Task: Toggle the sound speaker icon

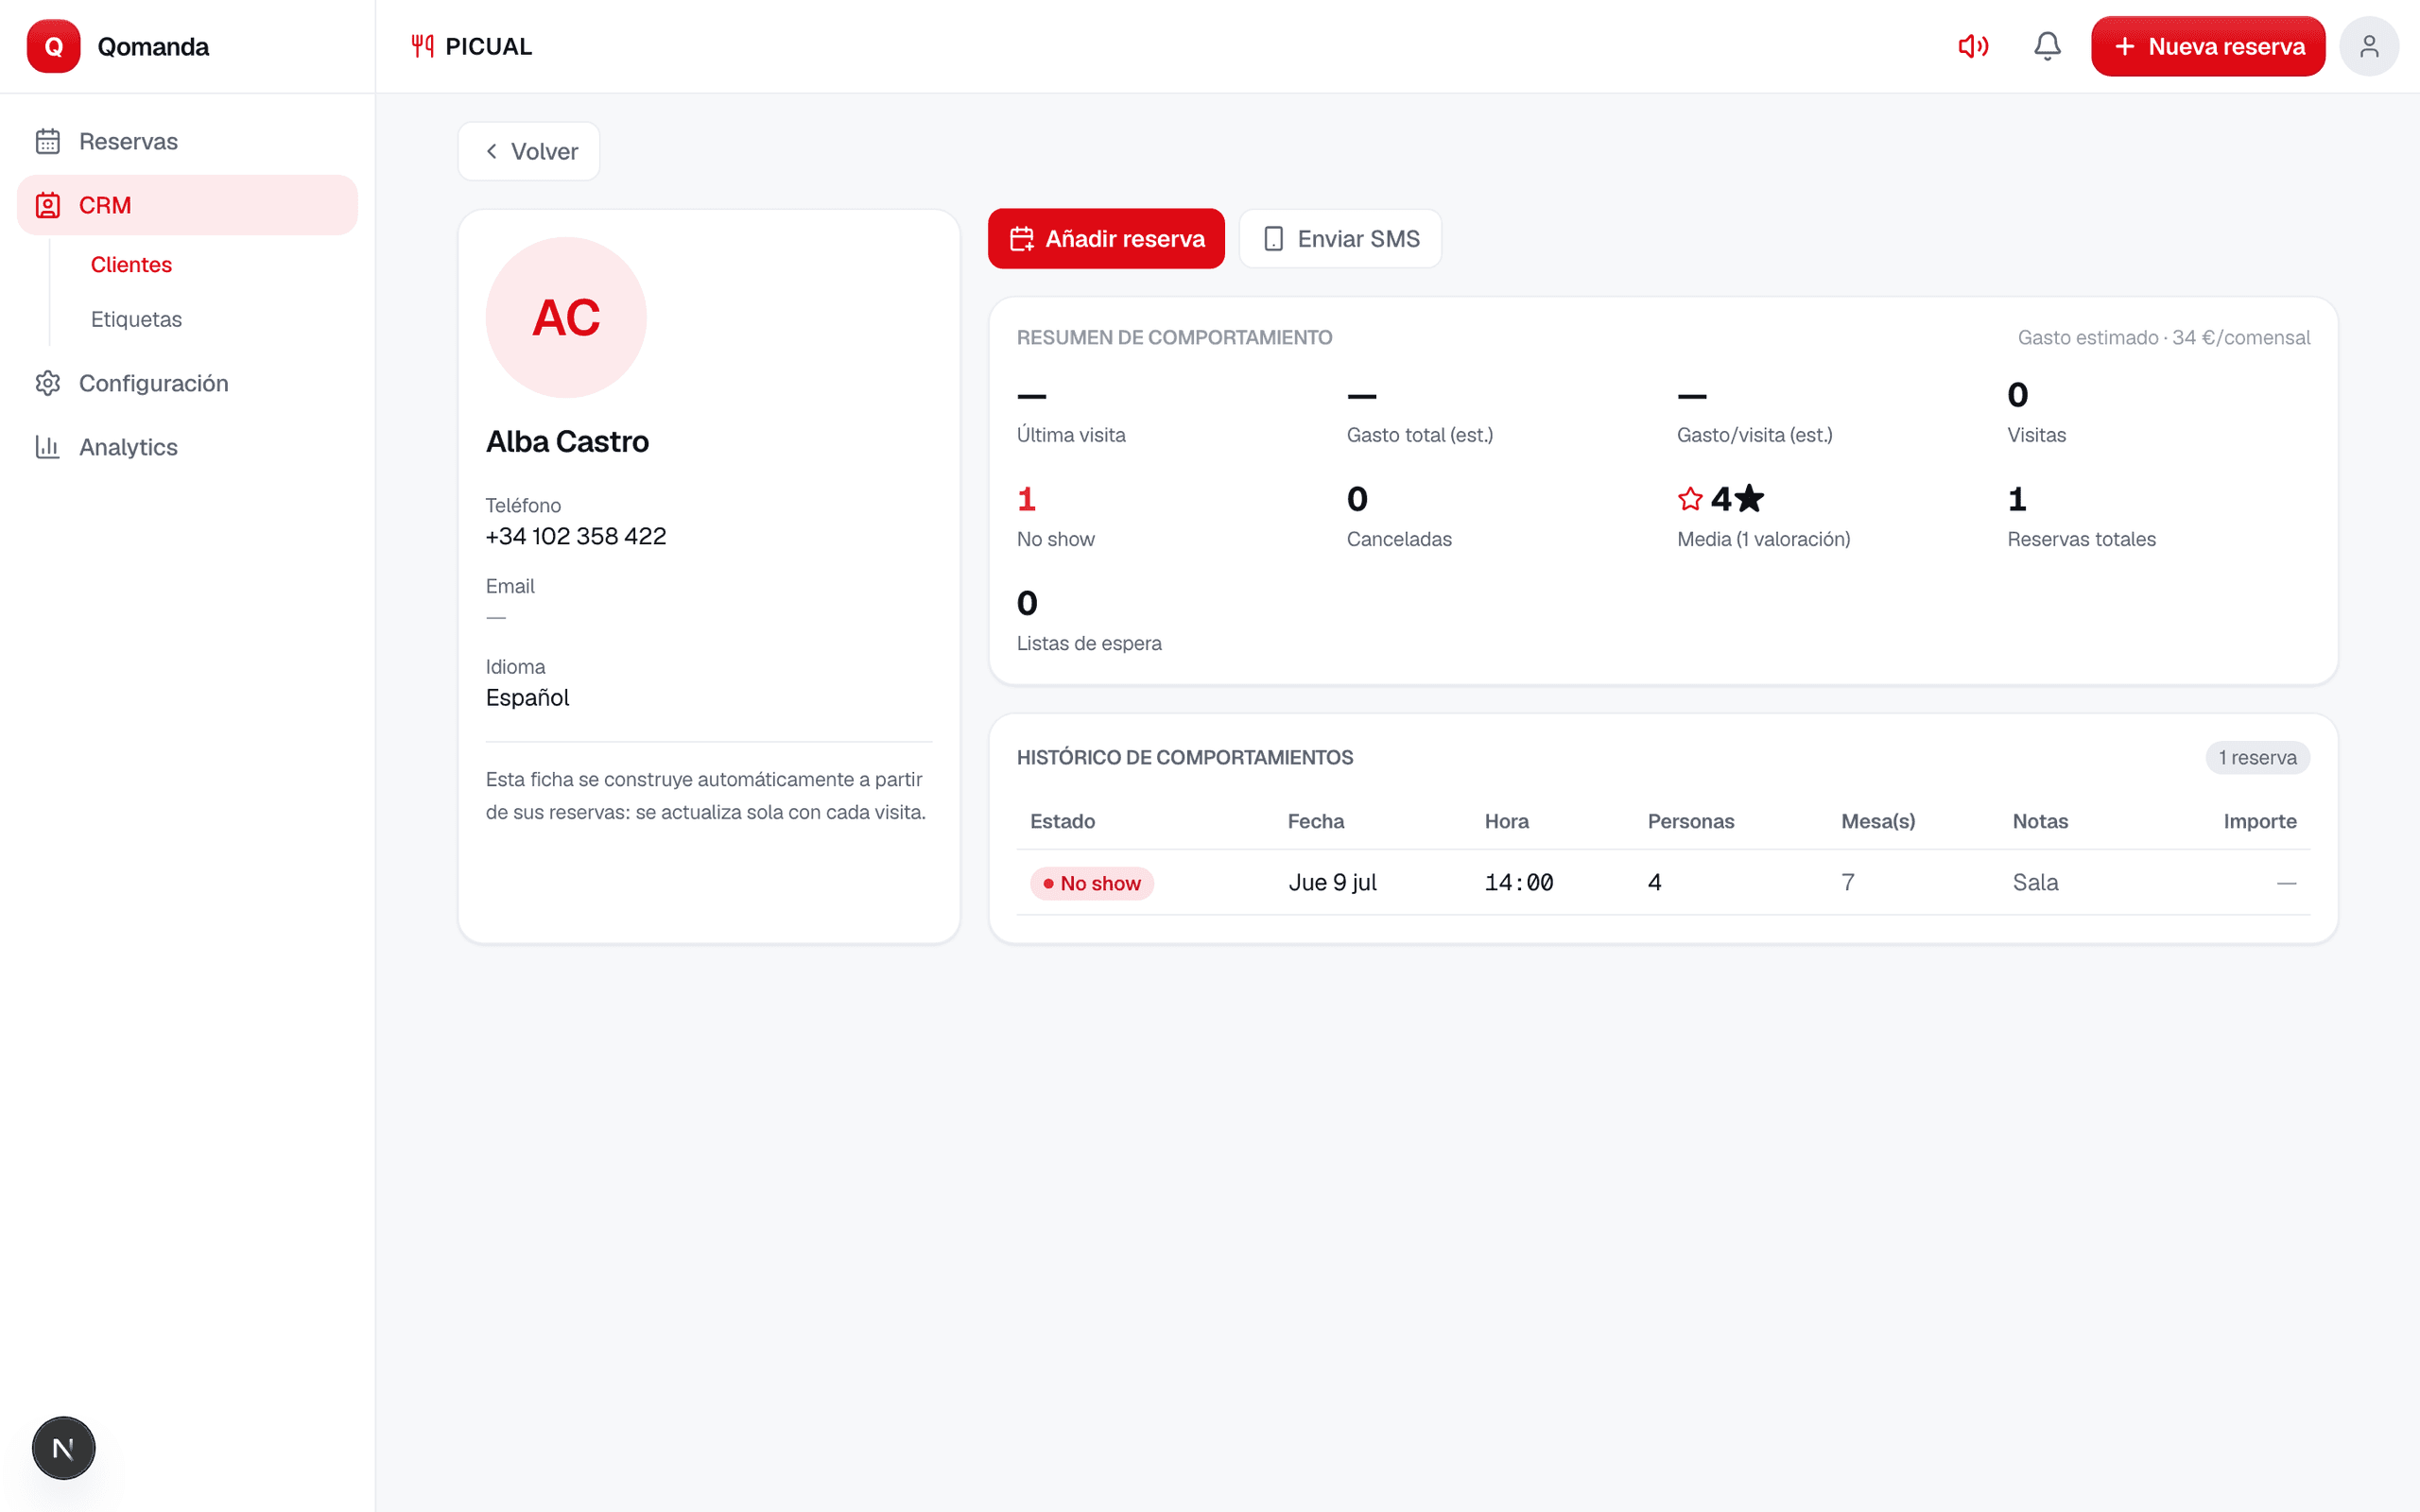Action: coord(1973,46)
